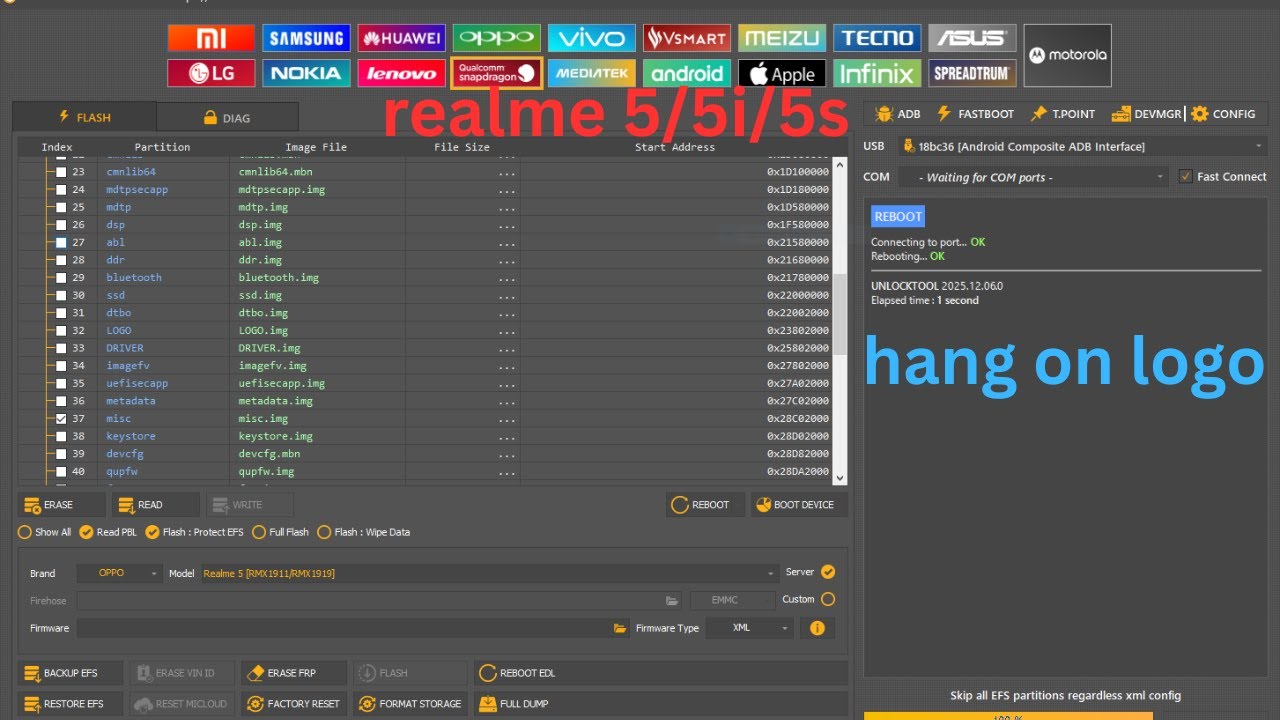Image resolution: width=1280 pixels, height=720 pixels.
Task: Select the Lenovo brand logo
Action: [401, 73]
